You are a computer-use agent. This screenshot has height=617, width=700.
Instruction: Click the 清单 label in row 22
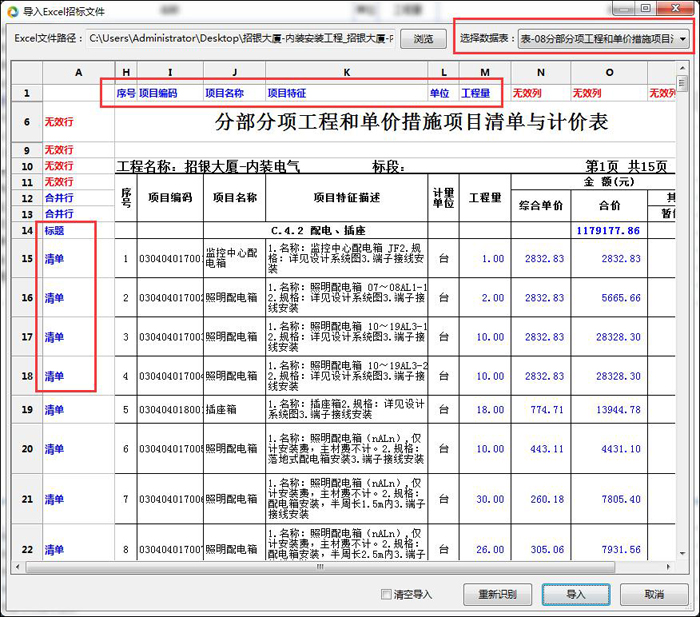coord(54,550)
